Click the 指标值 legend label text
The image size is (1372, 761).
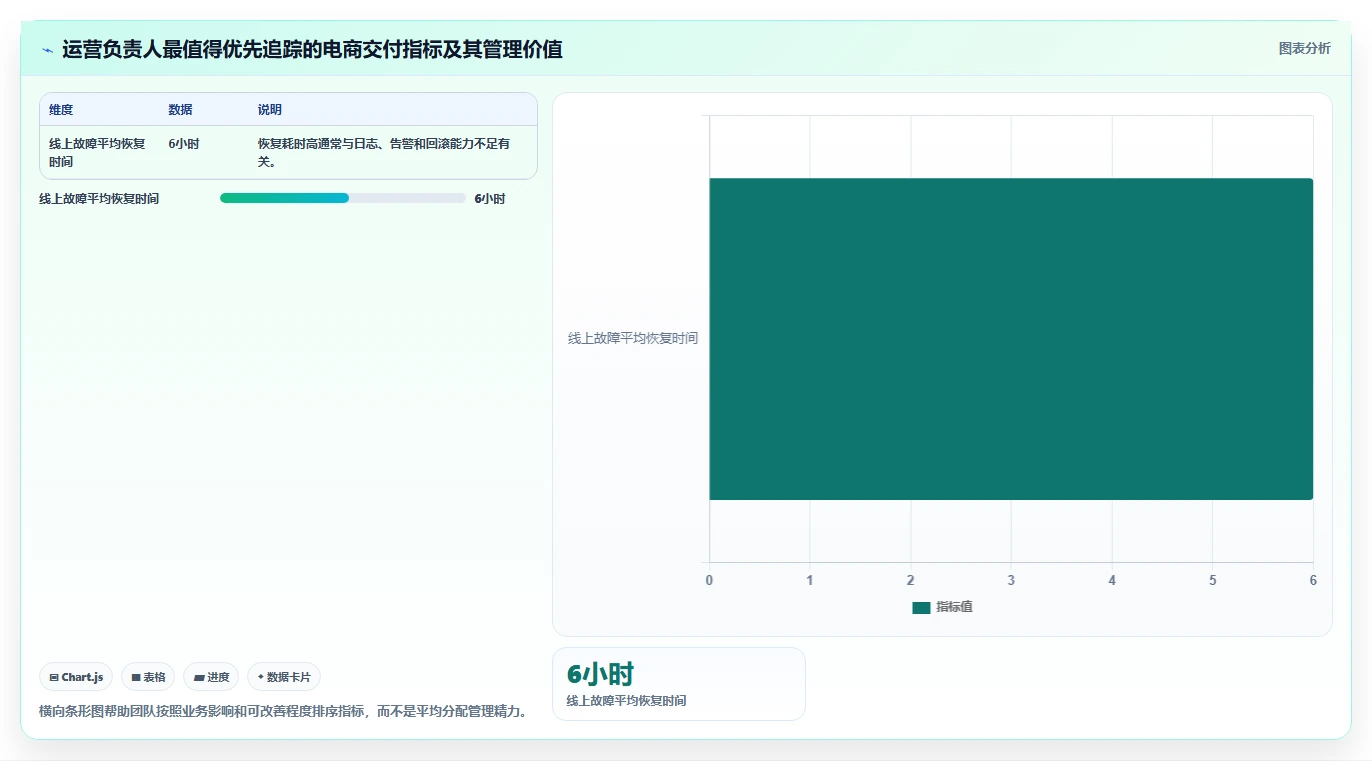pyautogui.click(x=954, y=607)
